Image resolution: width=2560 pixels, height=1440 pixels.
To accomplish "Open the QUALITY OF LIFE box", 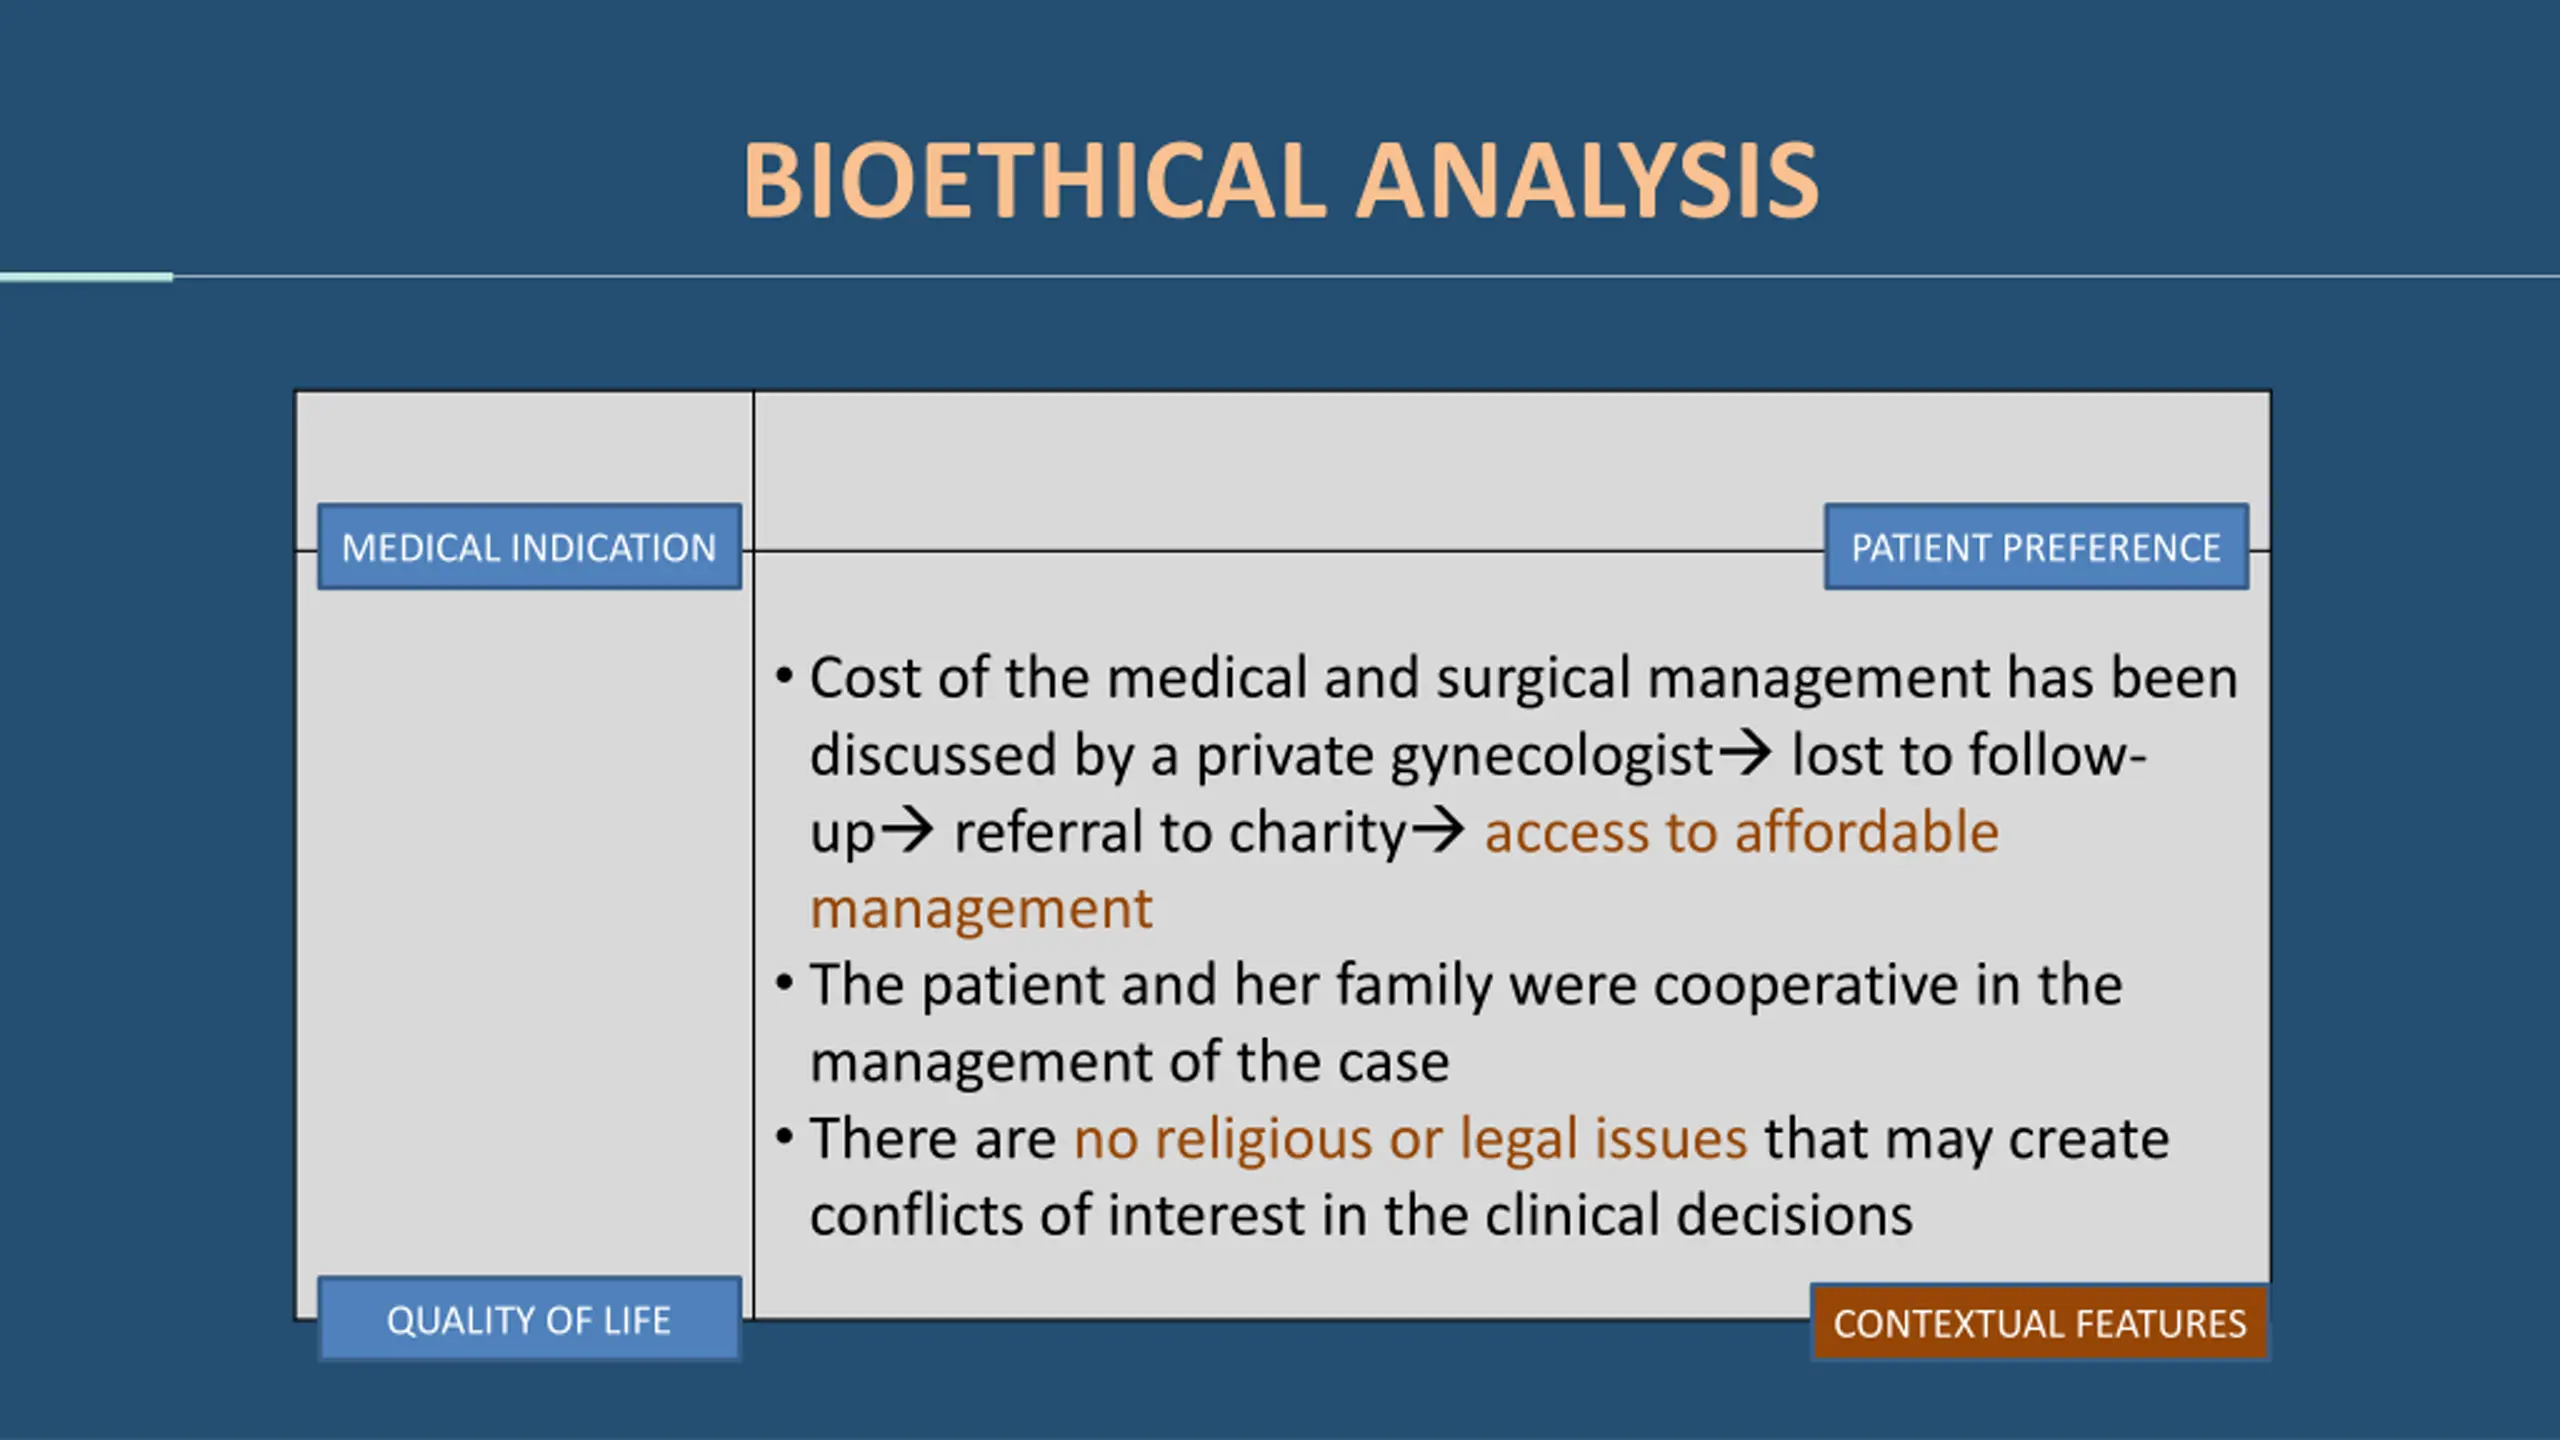I will [x=529, y=1319].
